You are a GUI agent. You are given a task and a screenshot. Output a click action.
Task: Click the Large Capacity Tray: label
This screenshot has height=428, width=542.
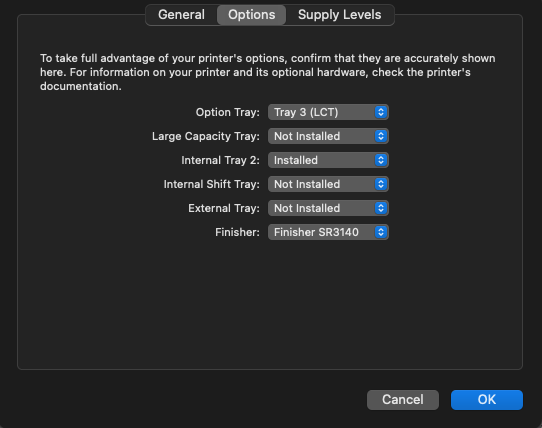(x=206, y=136)
